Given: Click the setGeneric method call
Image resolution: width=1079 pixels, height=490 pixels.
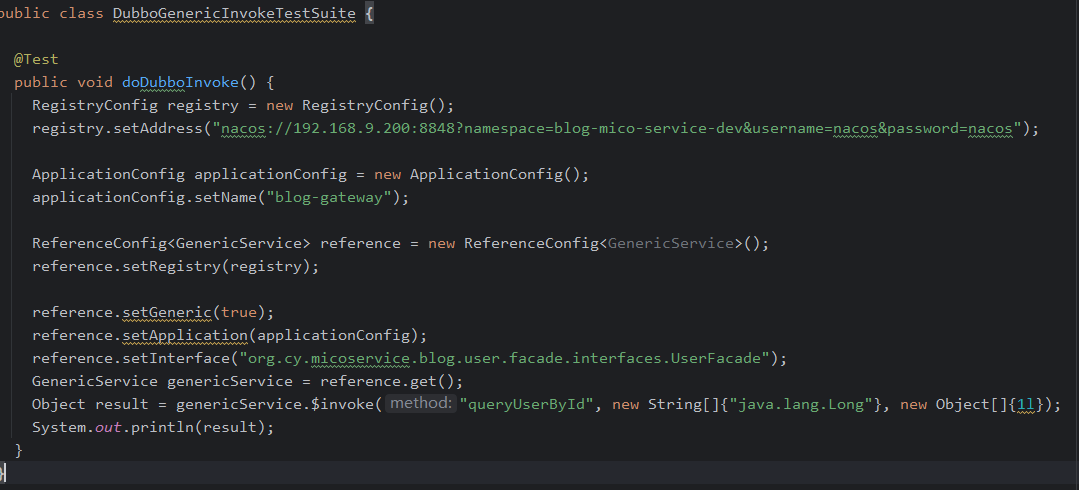Looking at the screenshot, I should coord(167,312).
